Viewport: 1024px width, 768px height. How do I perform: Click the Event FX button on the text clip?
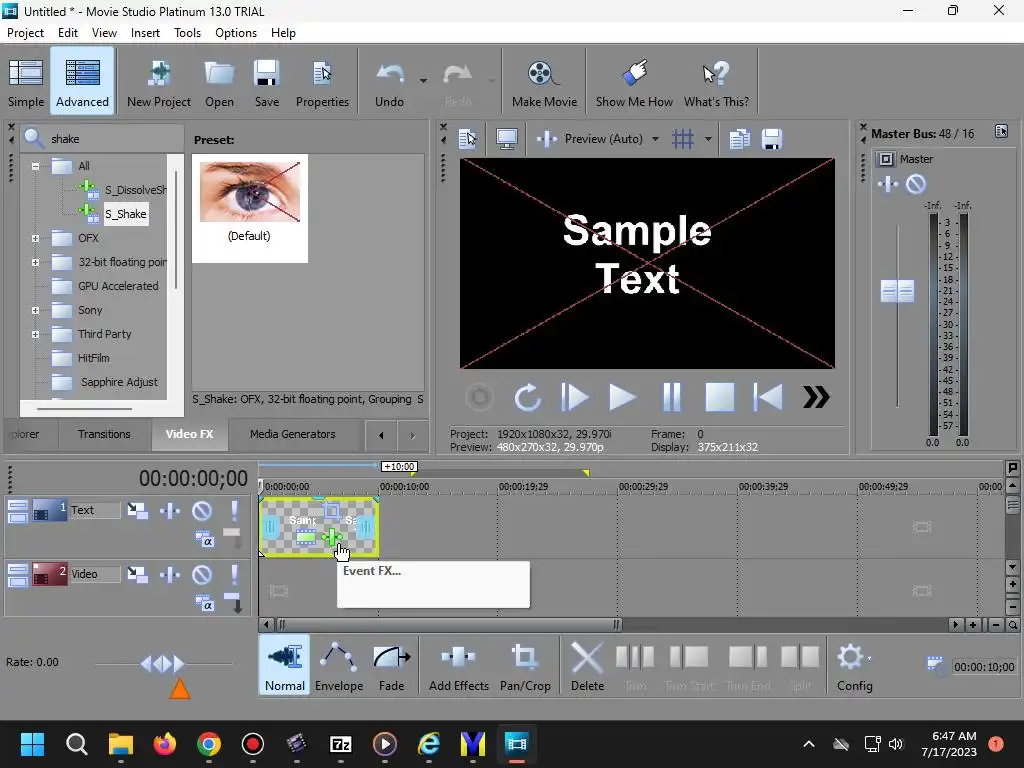tap(332, 537)
